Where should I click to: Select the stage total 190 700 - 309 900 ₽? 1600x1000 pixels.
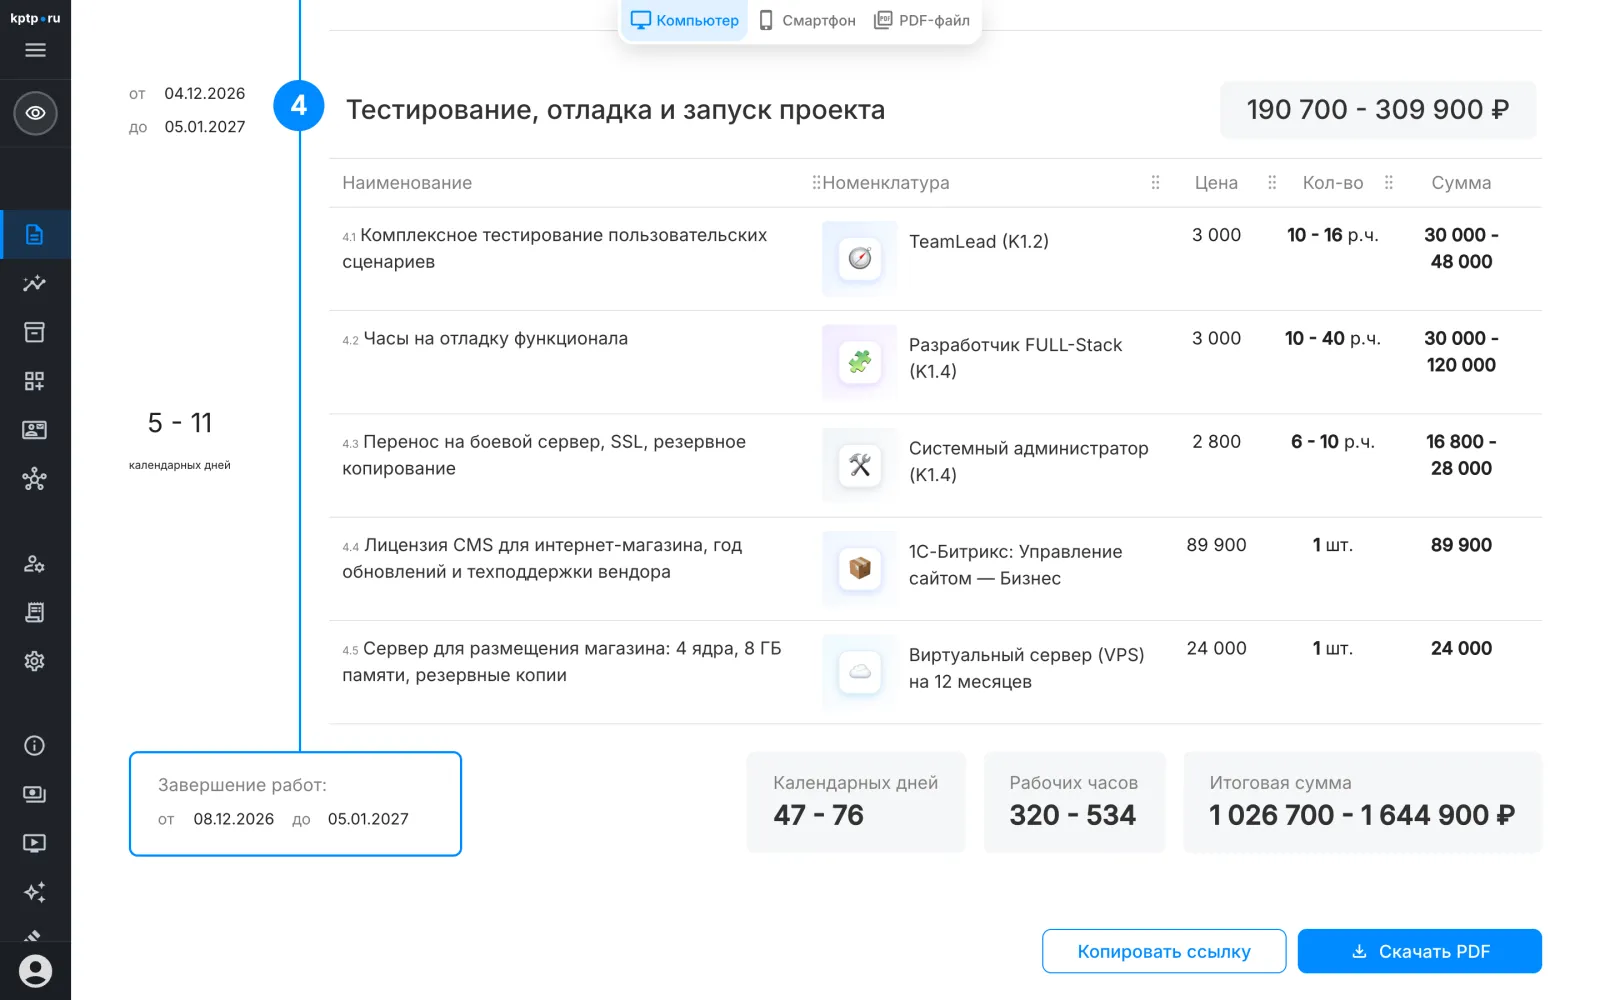(1378, 110)
